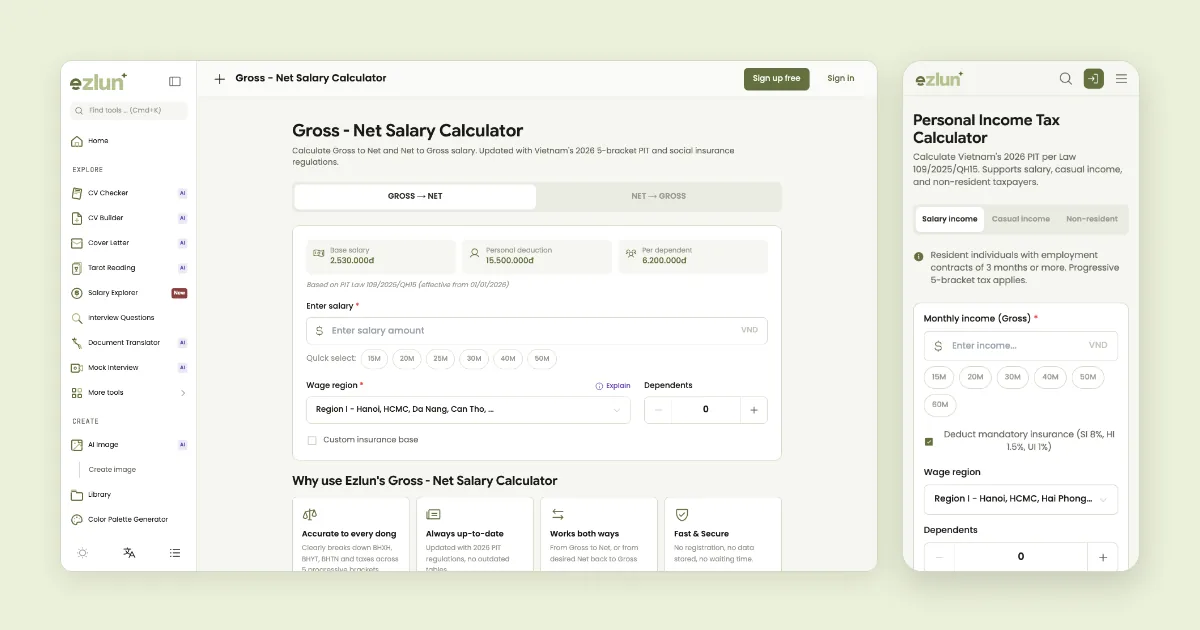
Task: Open Salary Explorer tool
Action: 129,293
